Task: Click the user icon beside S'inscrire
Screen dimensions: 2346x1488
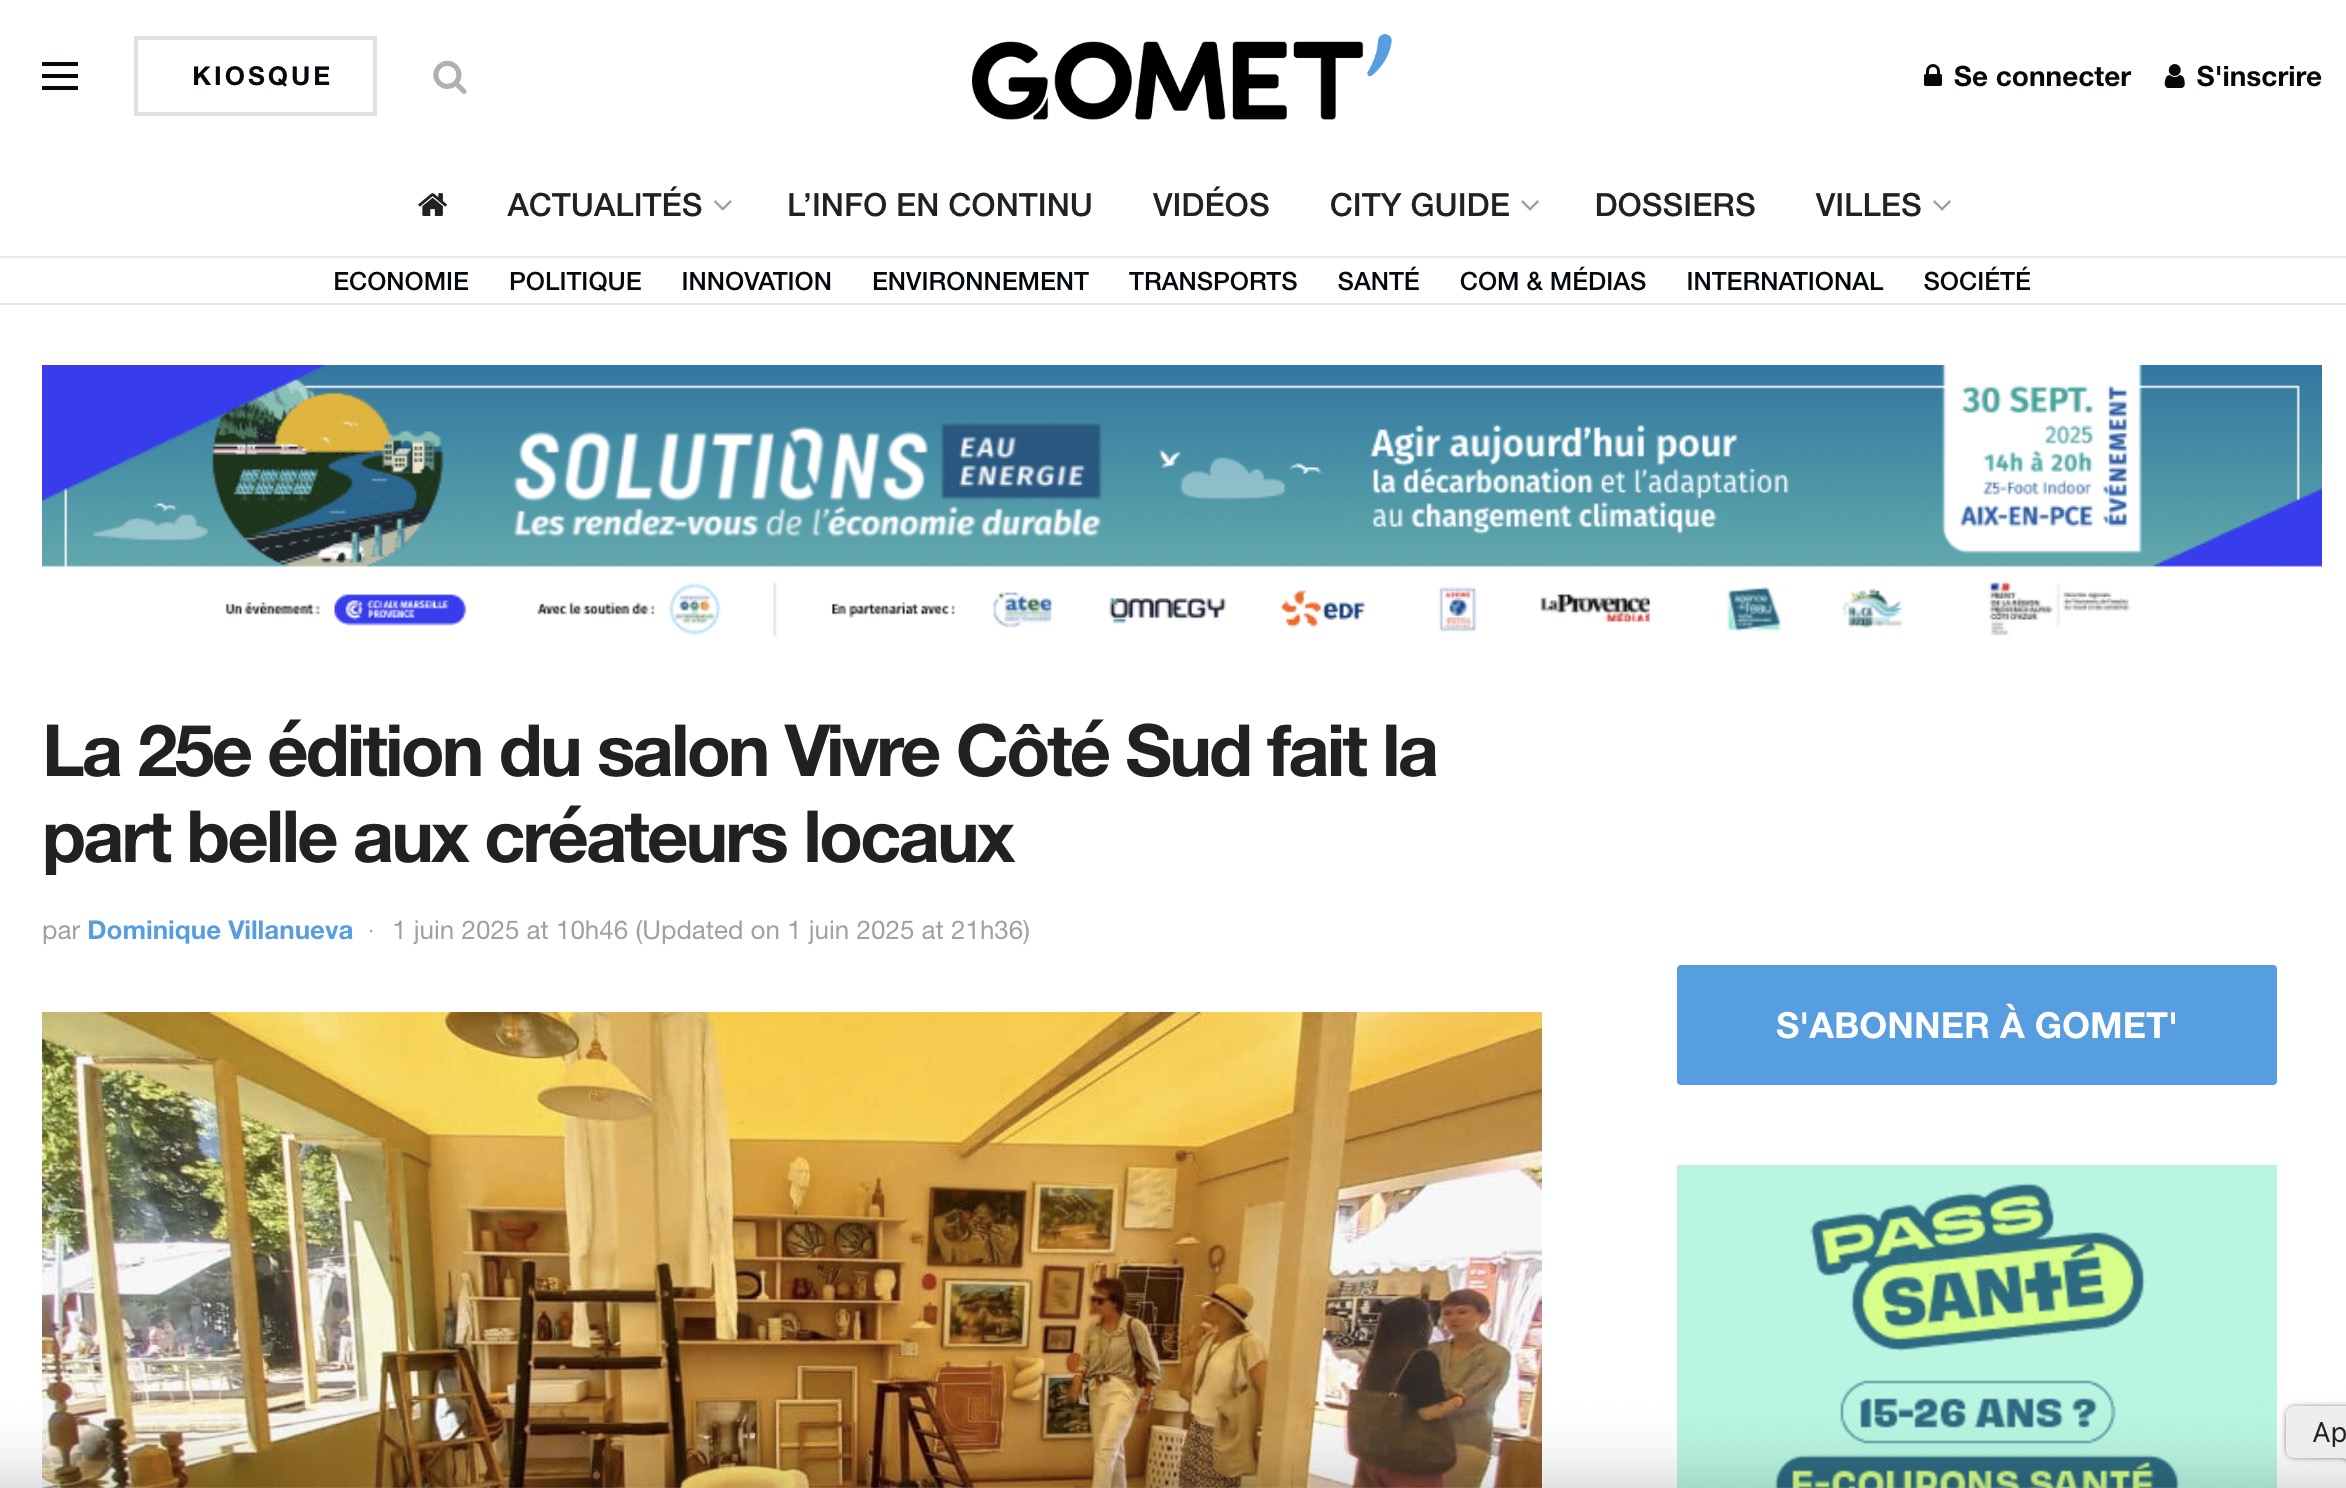Action: click(2174, 76)
